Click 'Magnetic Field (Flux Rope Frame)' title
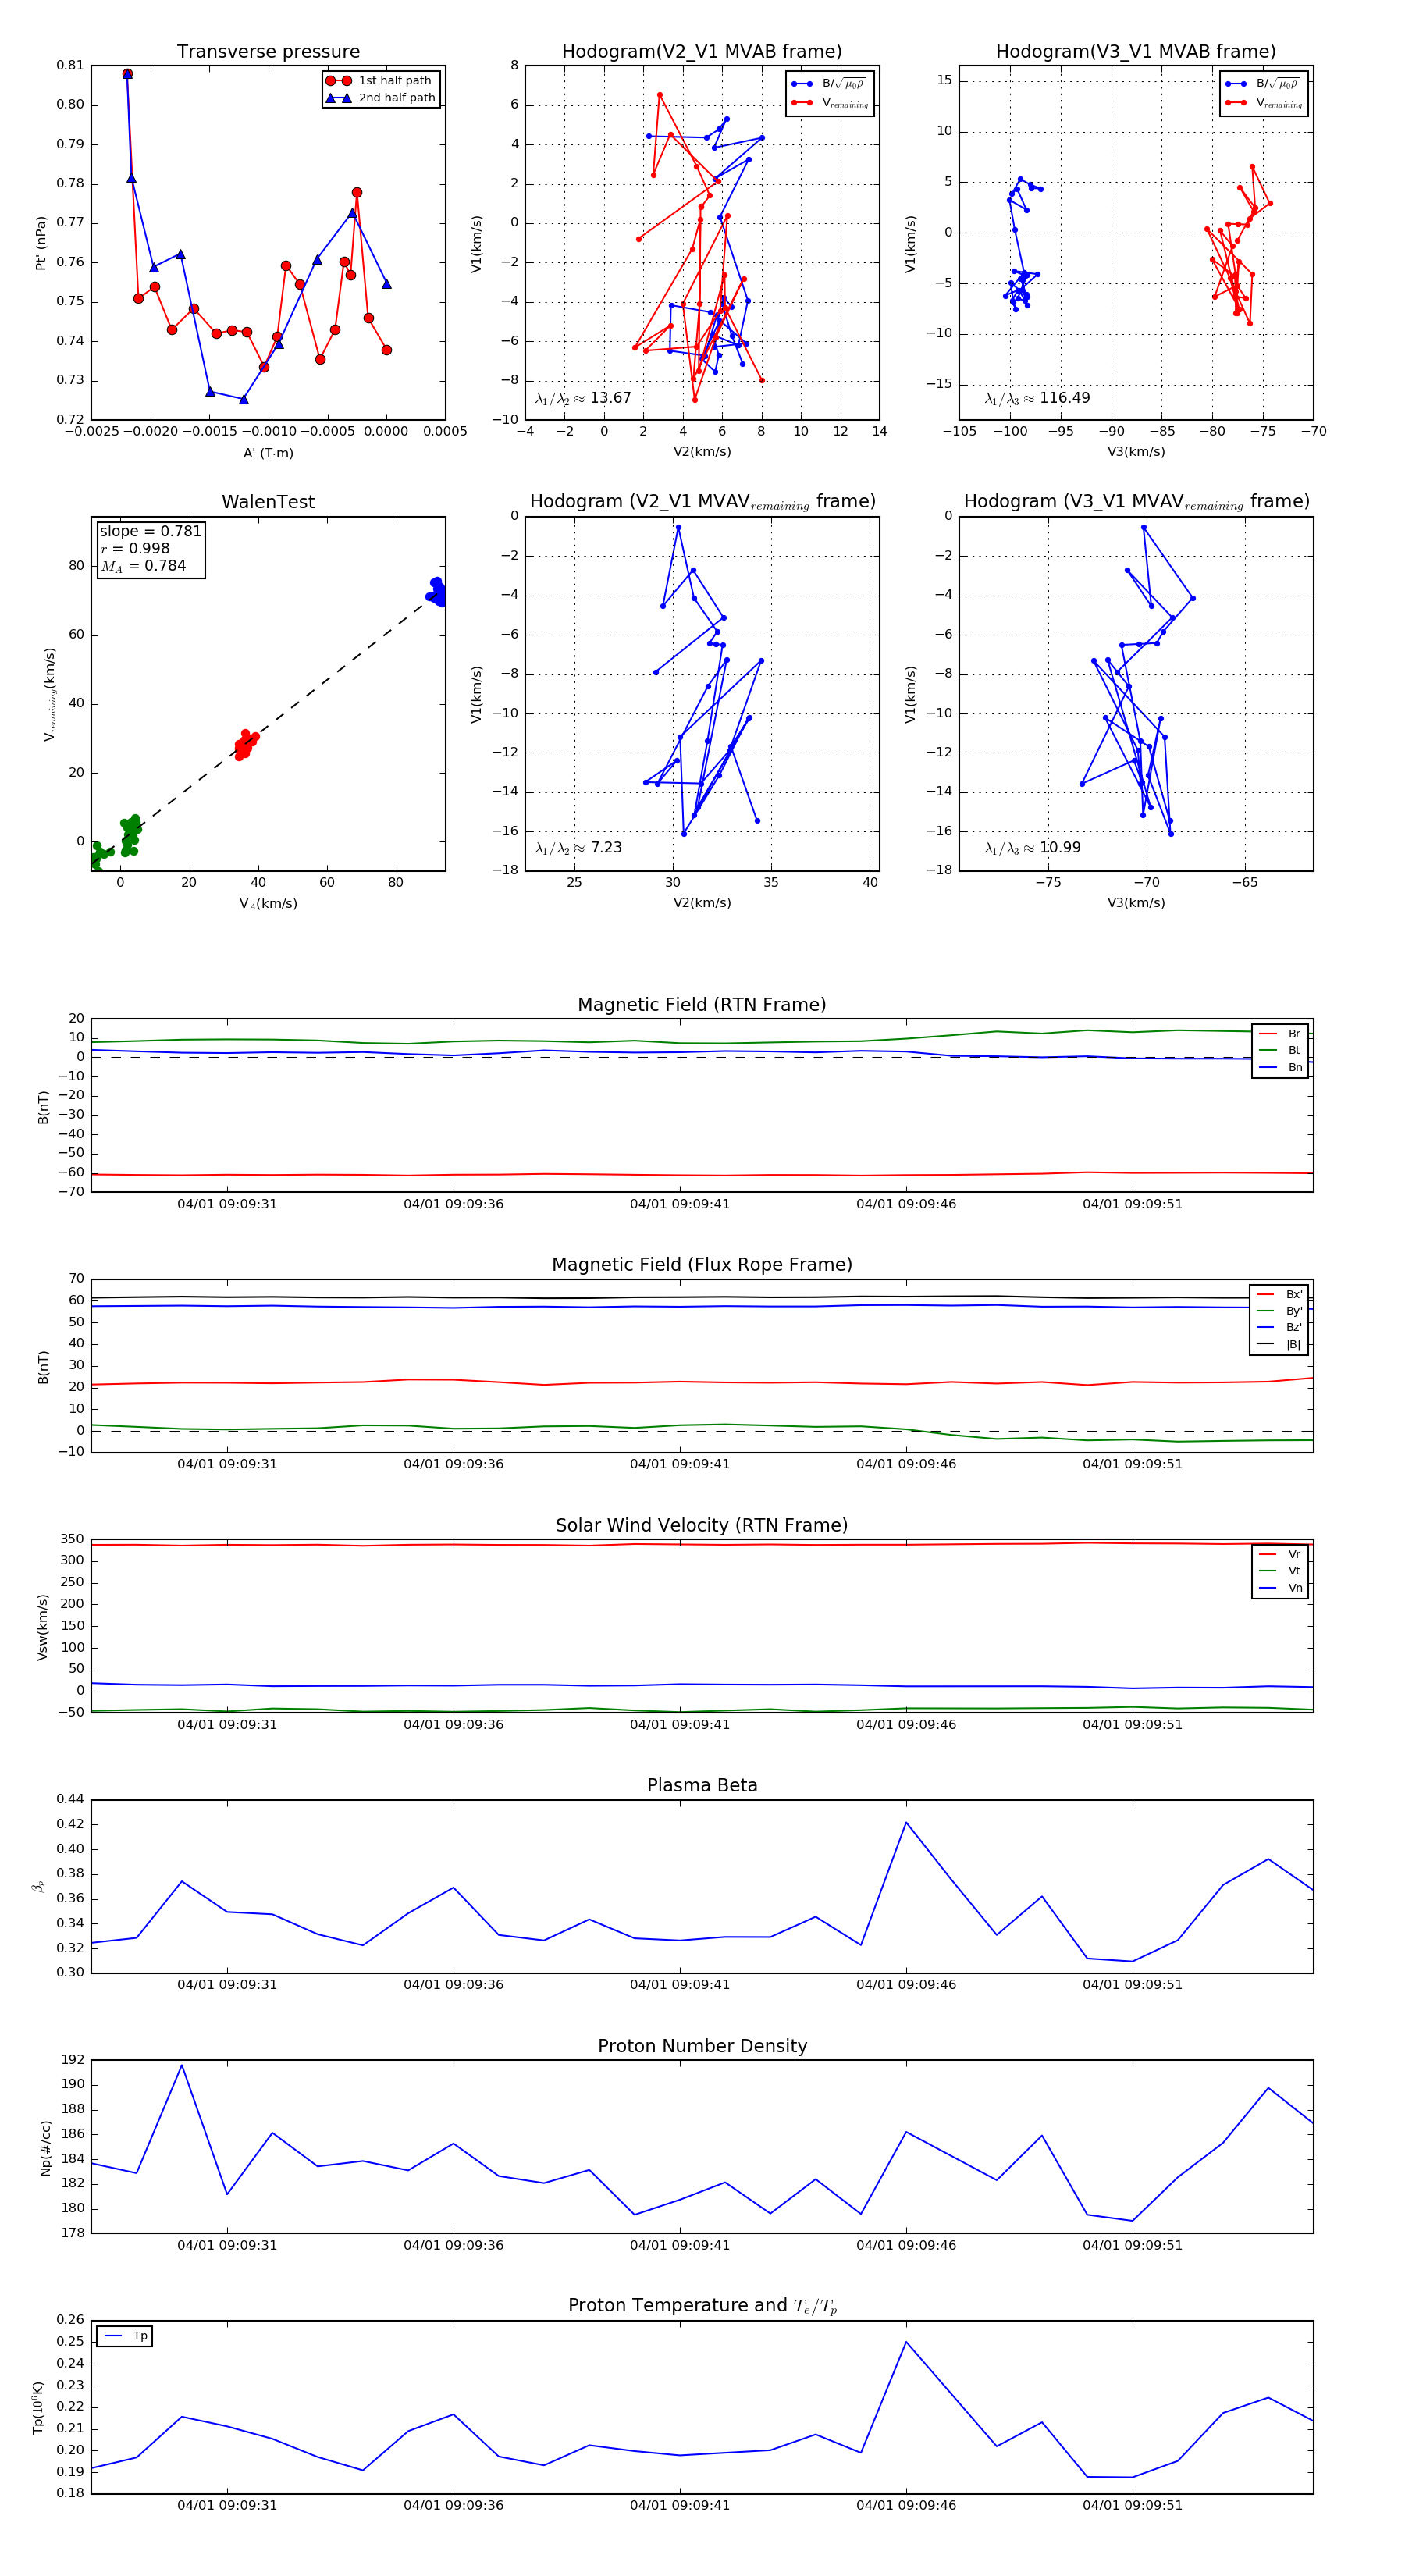The height and width of the screenshot is (2576, 1405). click(x=702, y=1265)
